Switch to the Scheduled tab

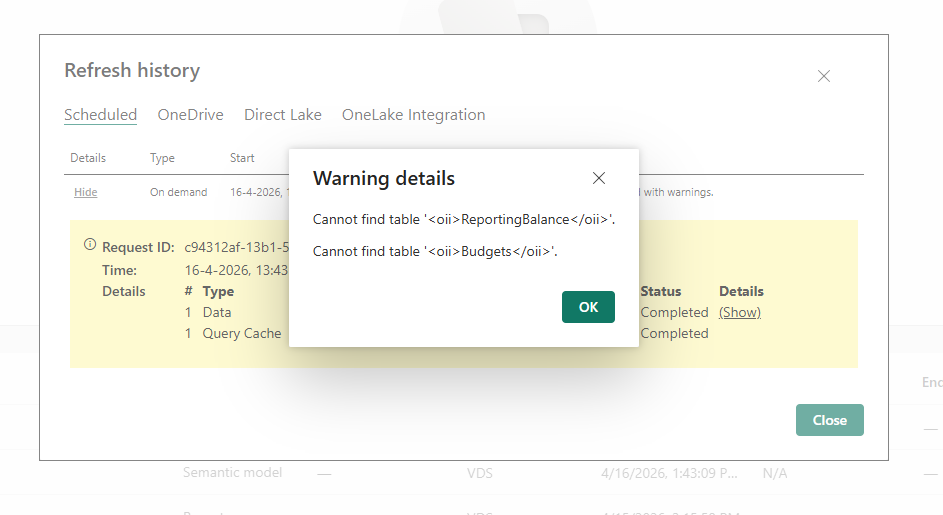[100, 115]
